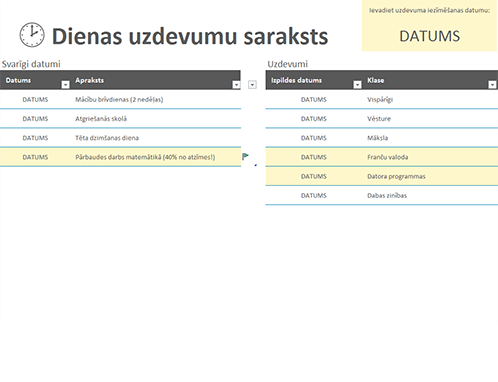
Task: Select the 'Ievadiet uzdevuma iezīmēšanas datumu' label
Action: pos(429,10)
